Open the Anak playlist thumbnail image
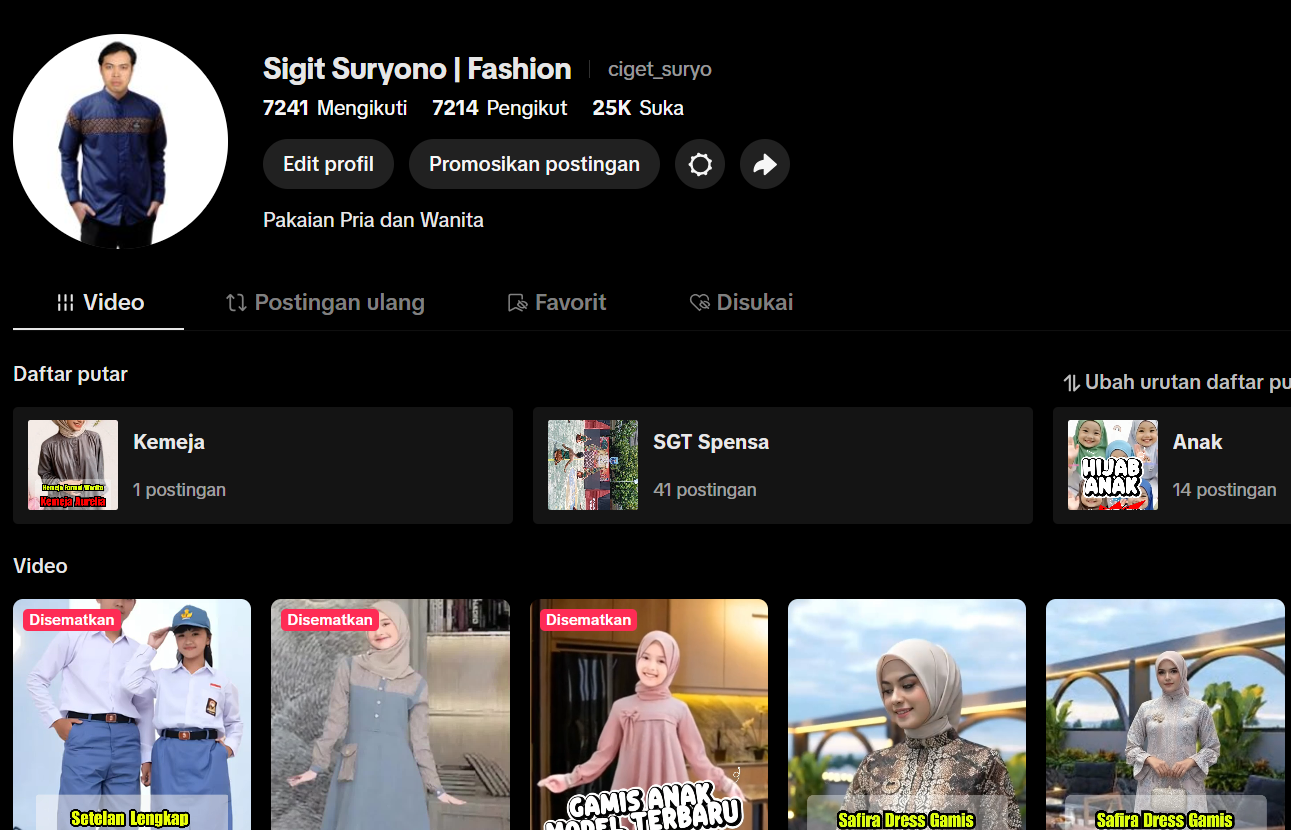This screenshot has height=830, width=1291. 1113,465
